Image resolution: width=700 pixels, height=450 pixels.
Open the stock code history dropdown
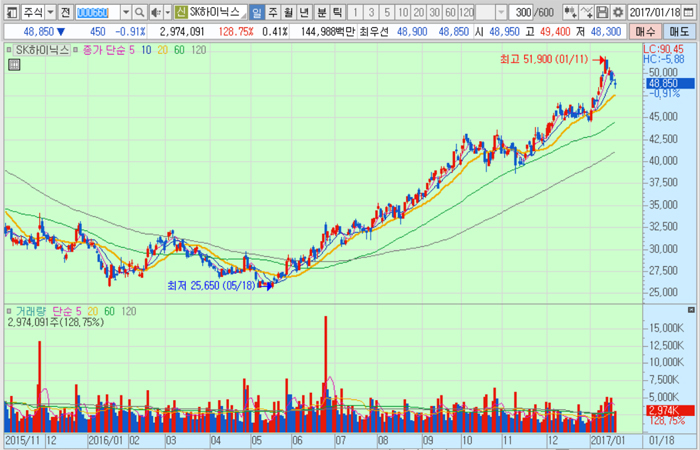pyautogui.click(x=126, y=12)
